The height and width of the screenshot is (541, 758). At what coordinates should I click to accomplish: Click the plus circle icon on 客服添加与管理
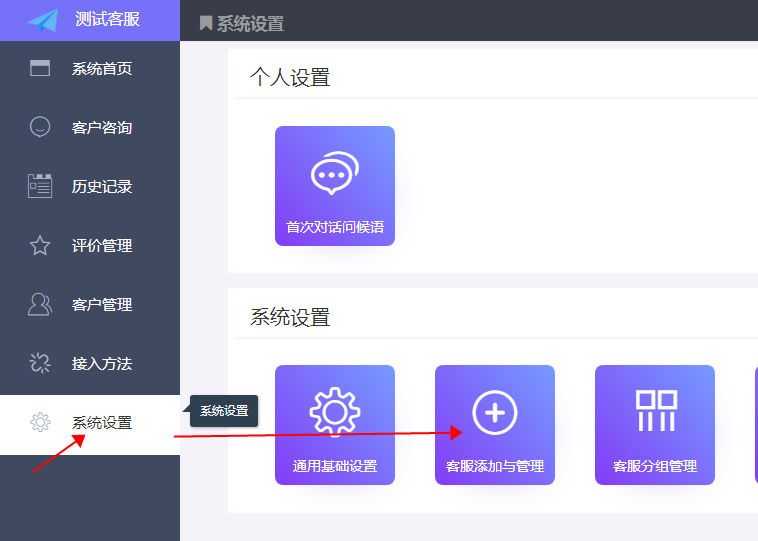tap(495, 413)
